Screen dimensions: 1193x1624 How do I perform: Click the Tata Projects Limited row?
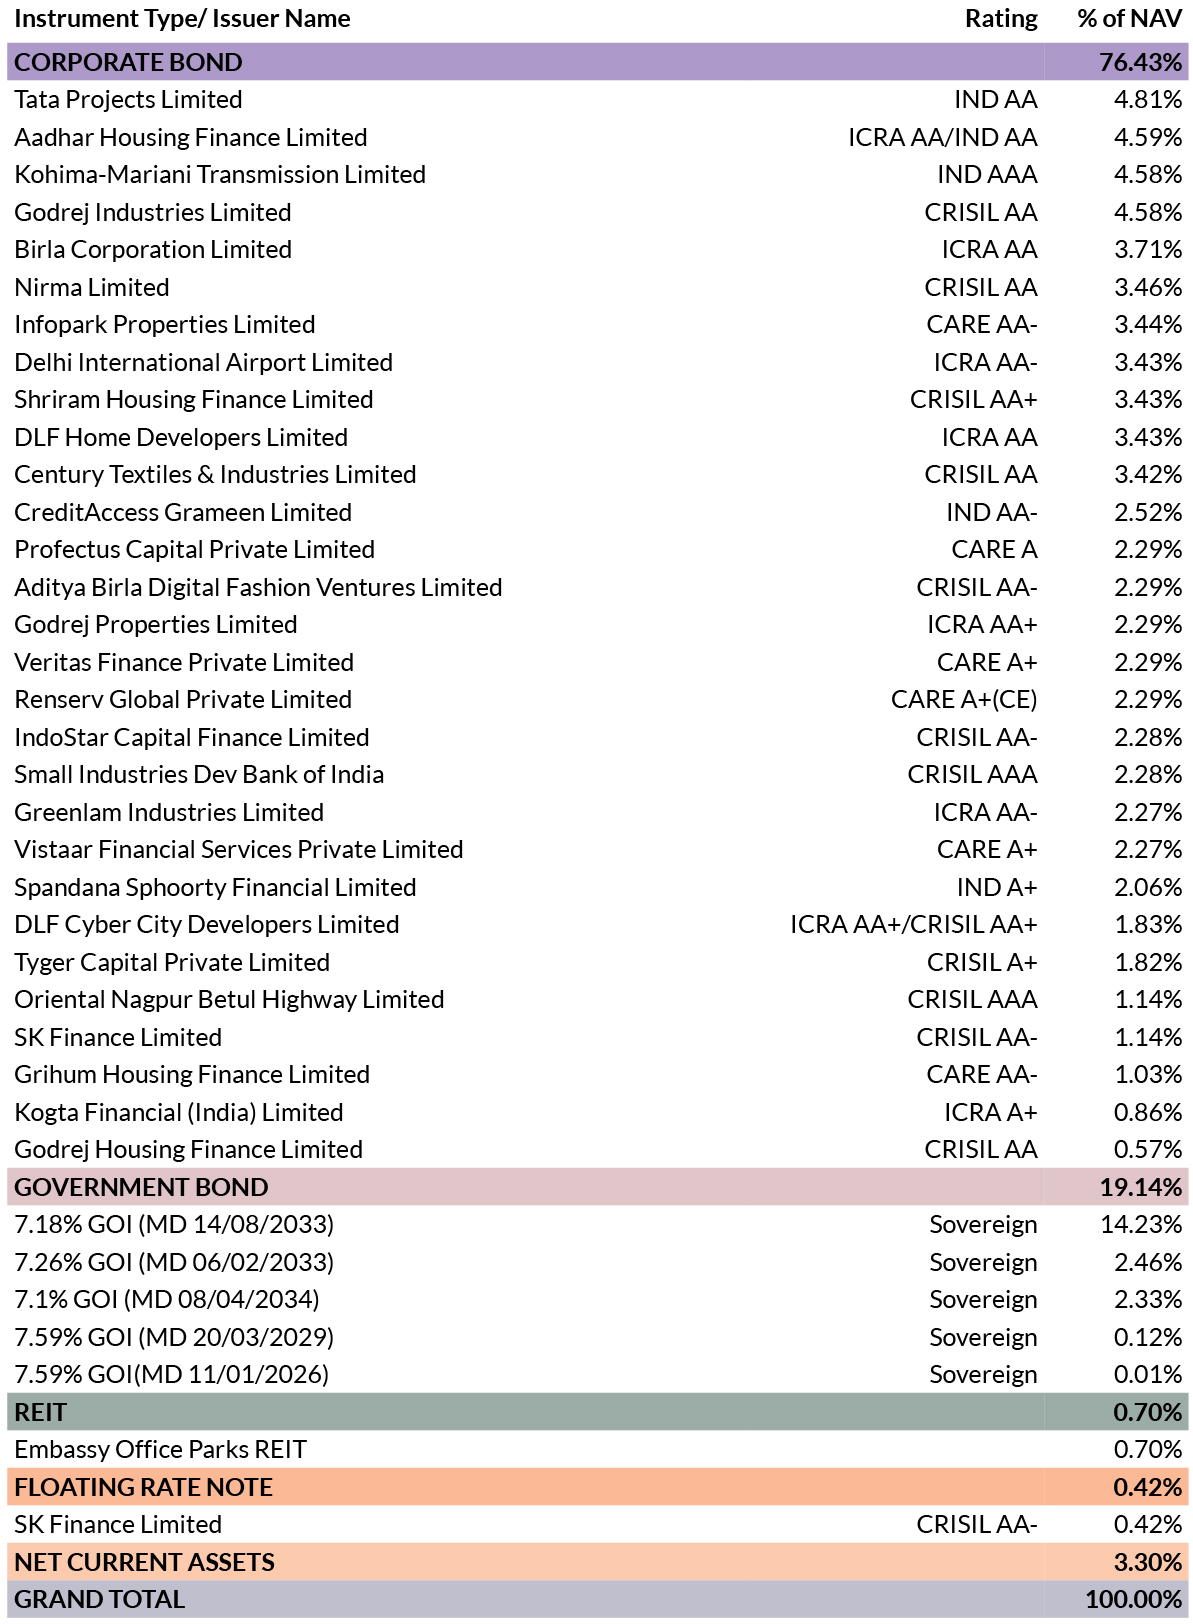597,100
